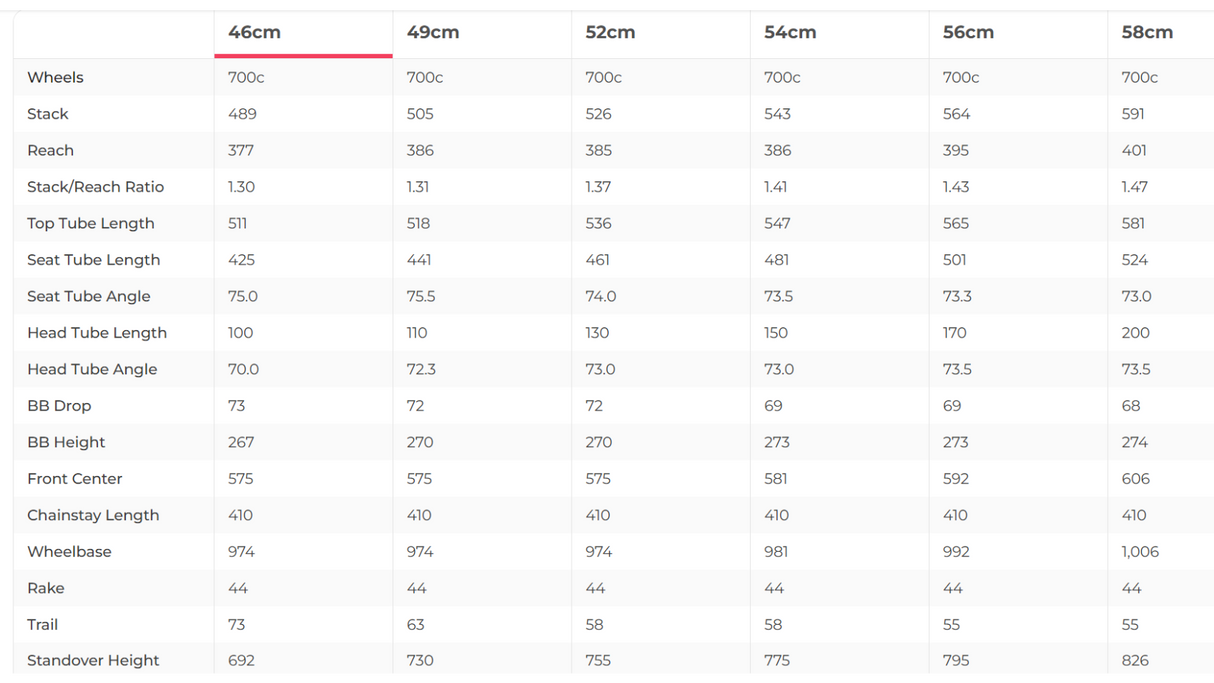The width and height of the screenshot is (1214, 683).
Task: Click the Stack/Reach Ratio row label
Action: (x=95, y=187)
